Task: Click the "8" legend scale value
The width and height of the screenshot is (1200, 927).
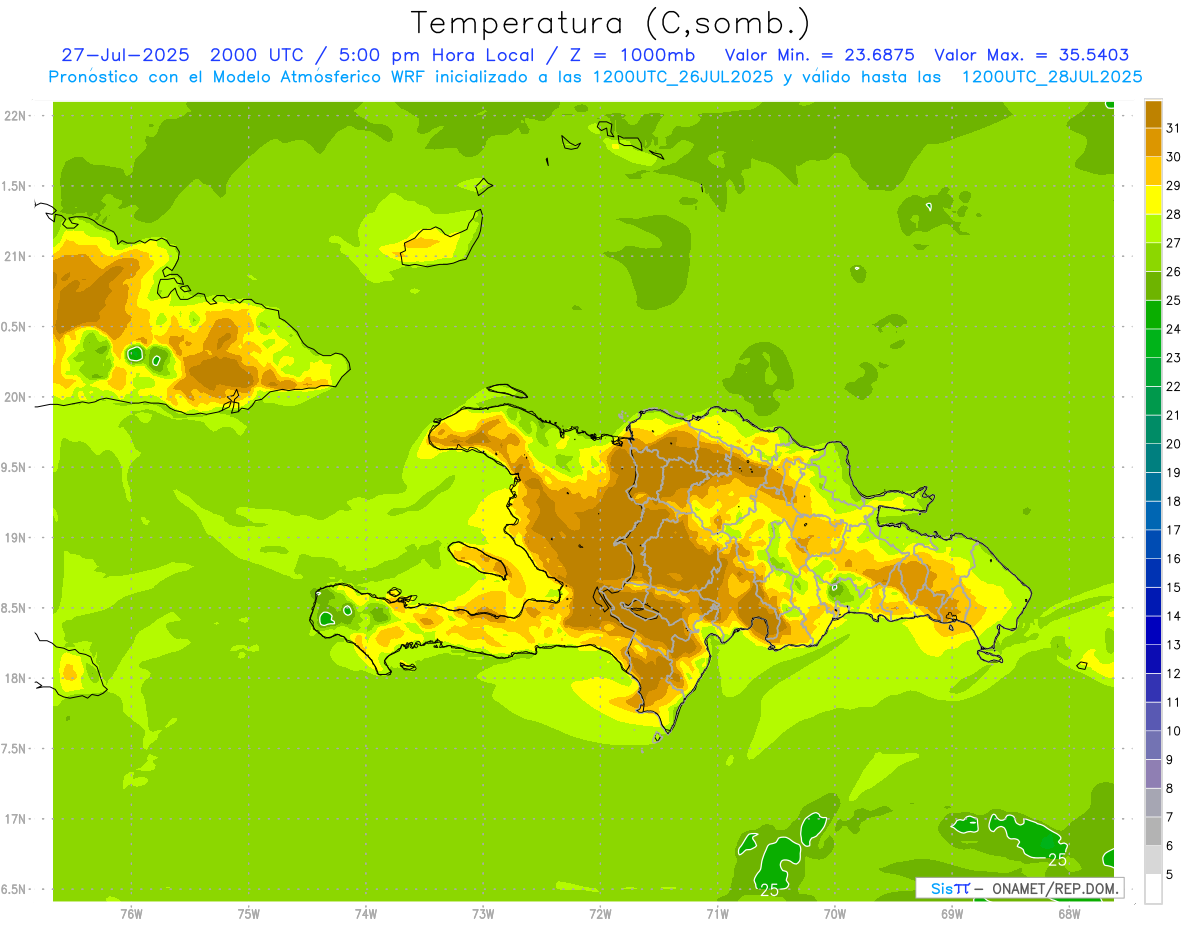Action: pos(1170,789)
